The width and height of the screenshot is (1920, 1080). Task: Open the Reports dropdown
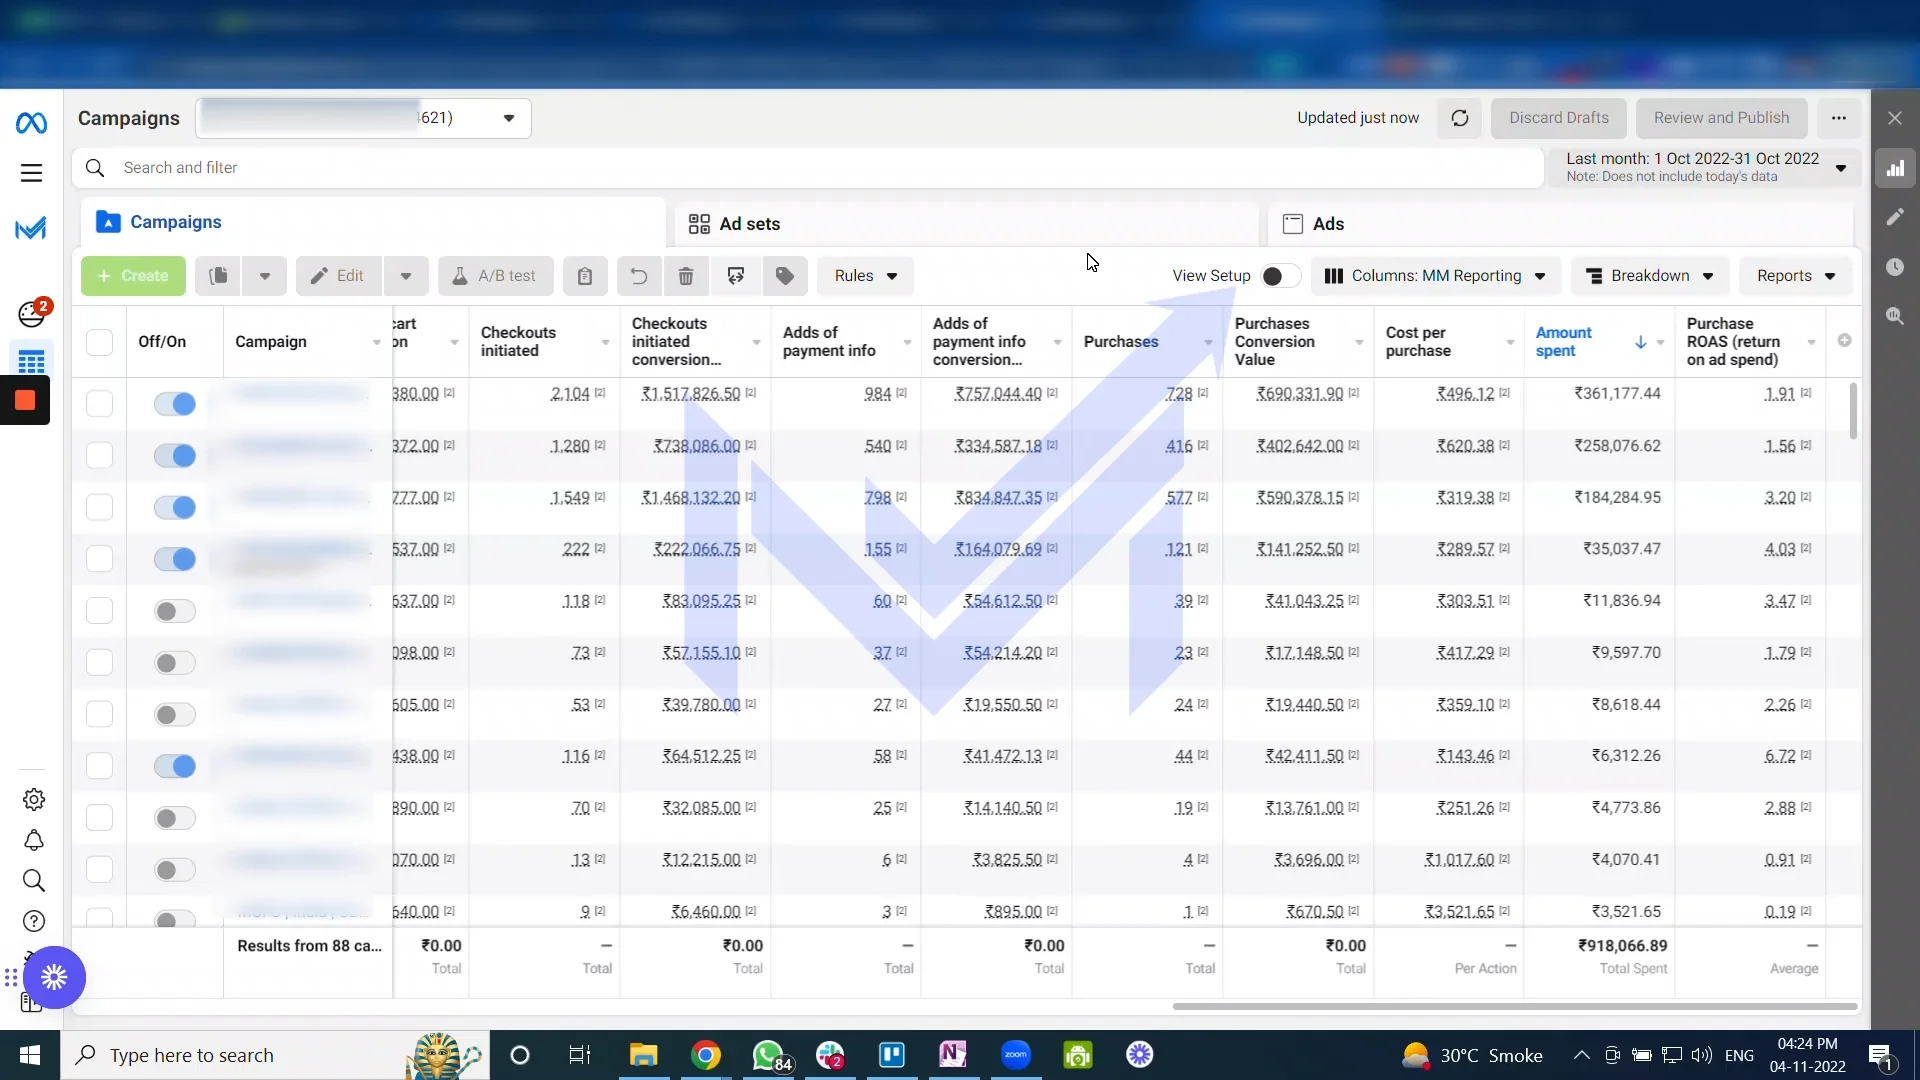pos(1796,276)
